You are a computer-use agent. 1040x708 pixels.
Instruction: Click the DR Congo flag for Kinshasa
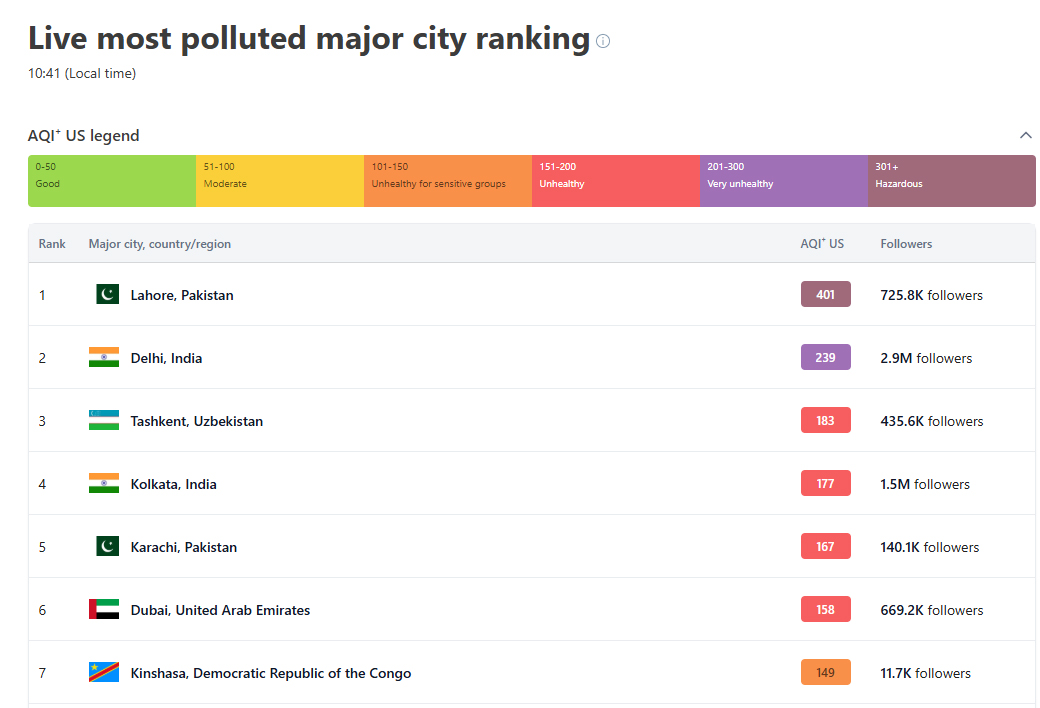coord(104,672)
